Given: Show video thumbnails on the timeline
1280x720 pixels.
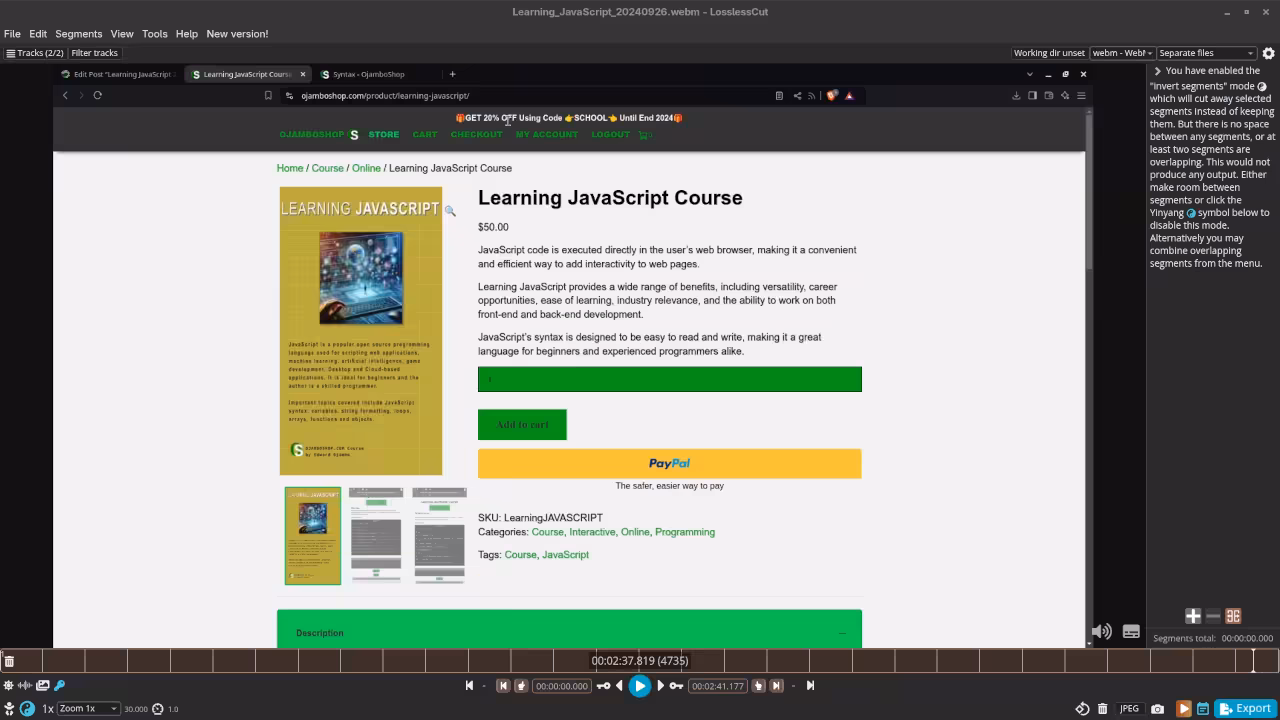Looking at the screenshot, I should point(42,685).
